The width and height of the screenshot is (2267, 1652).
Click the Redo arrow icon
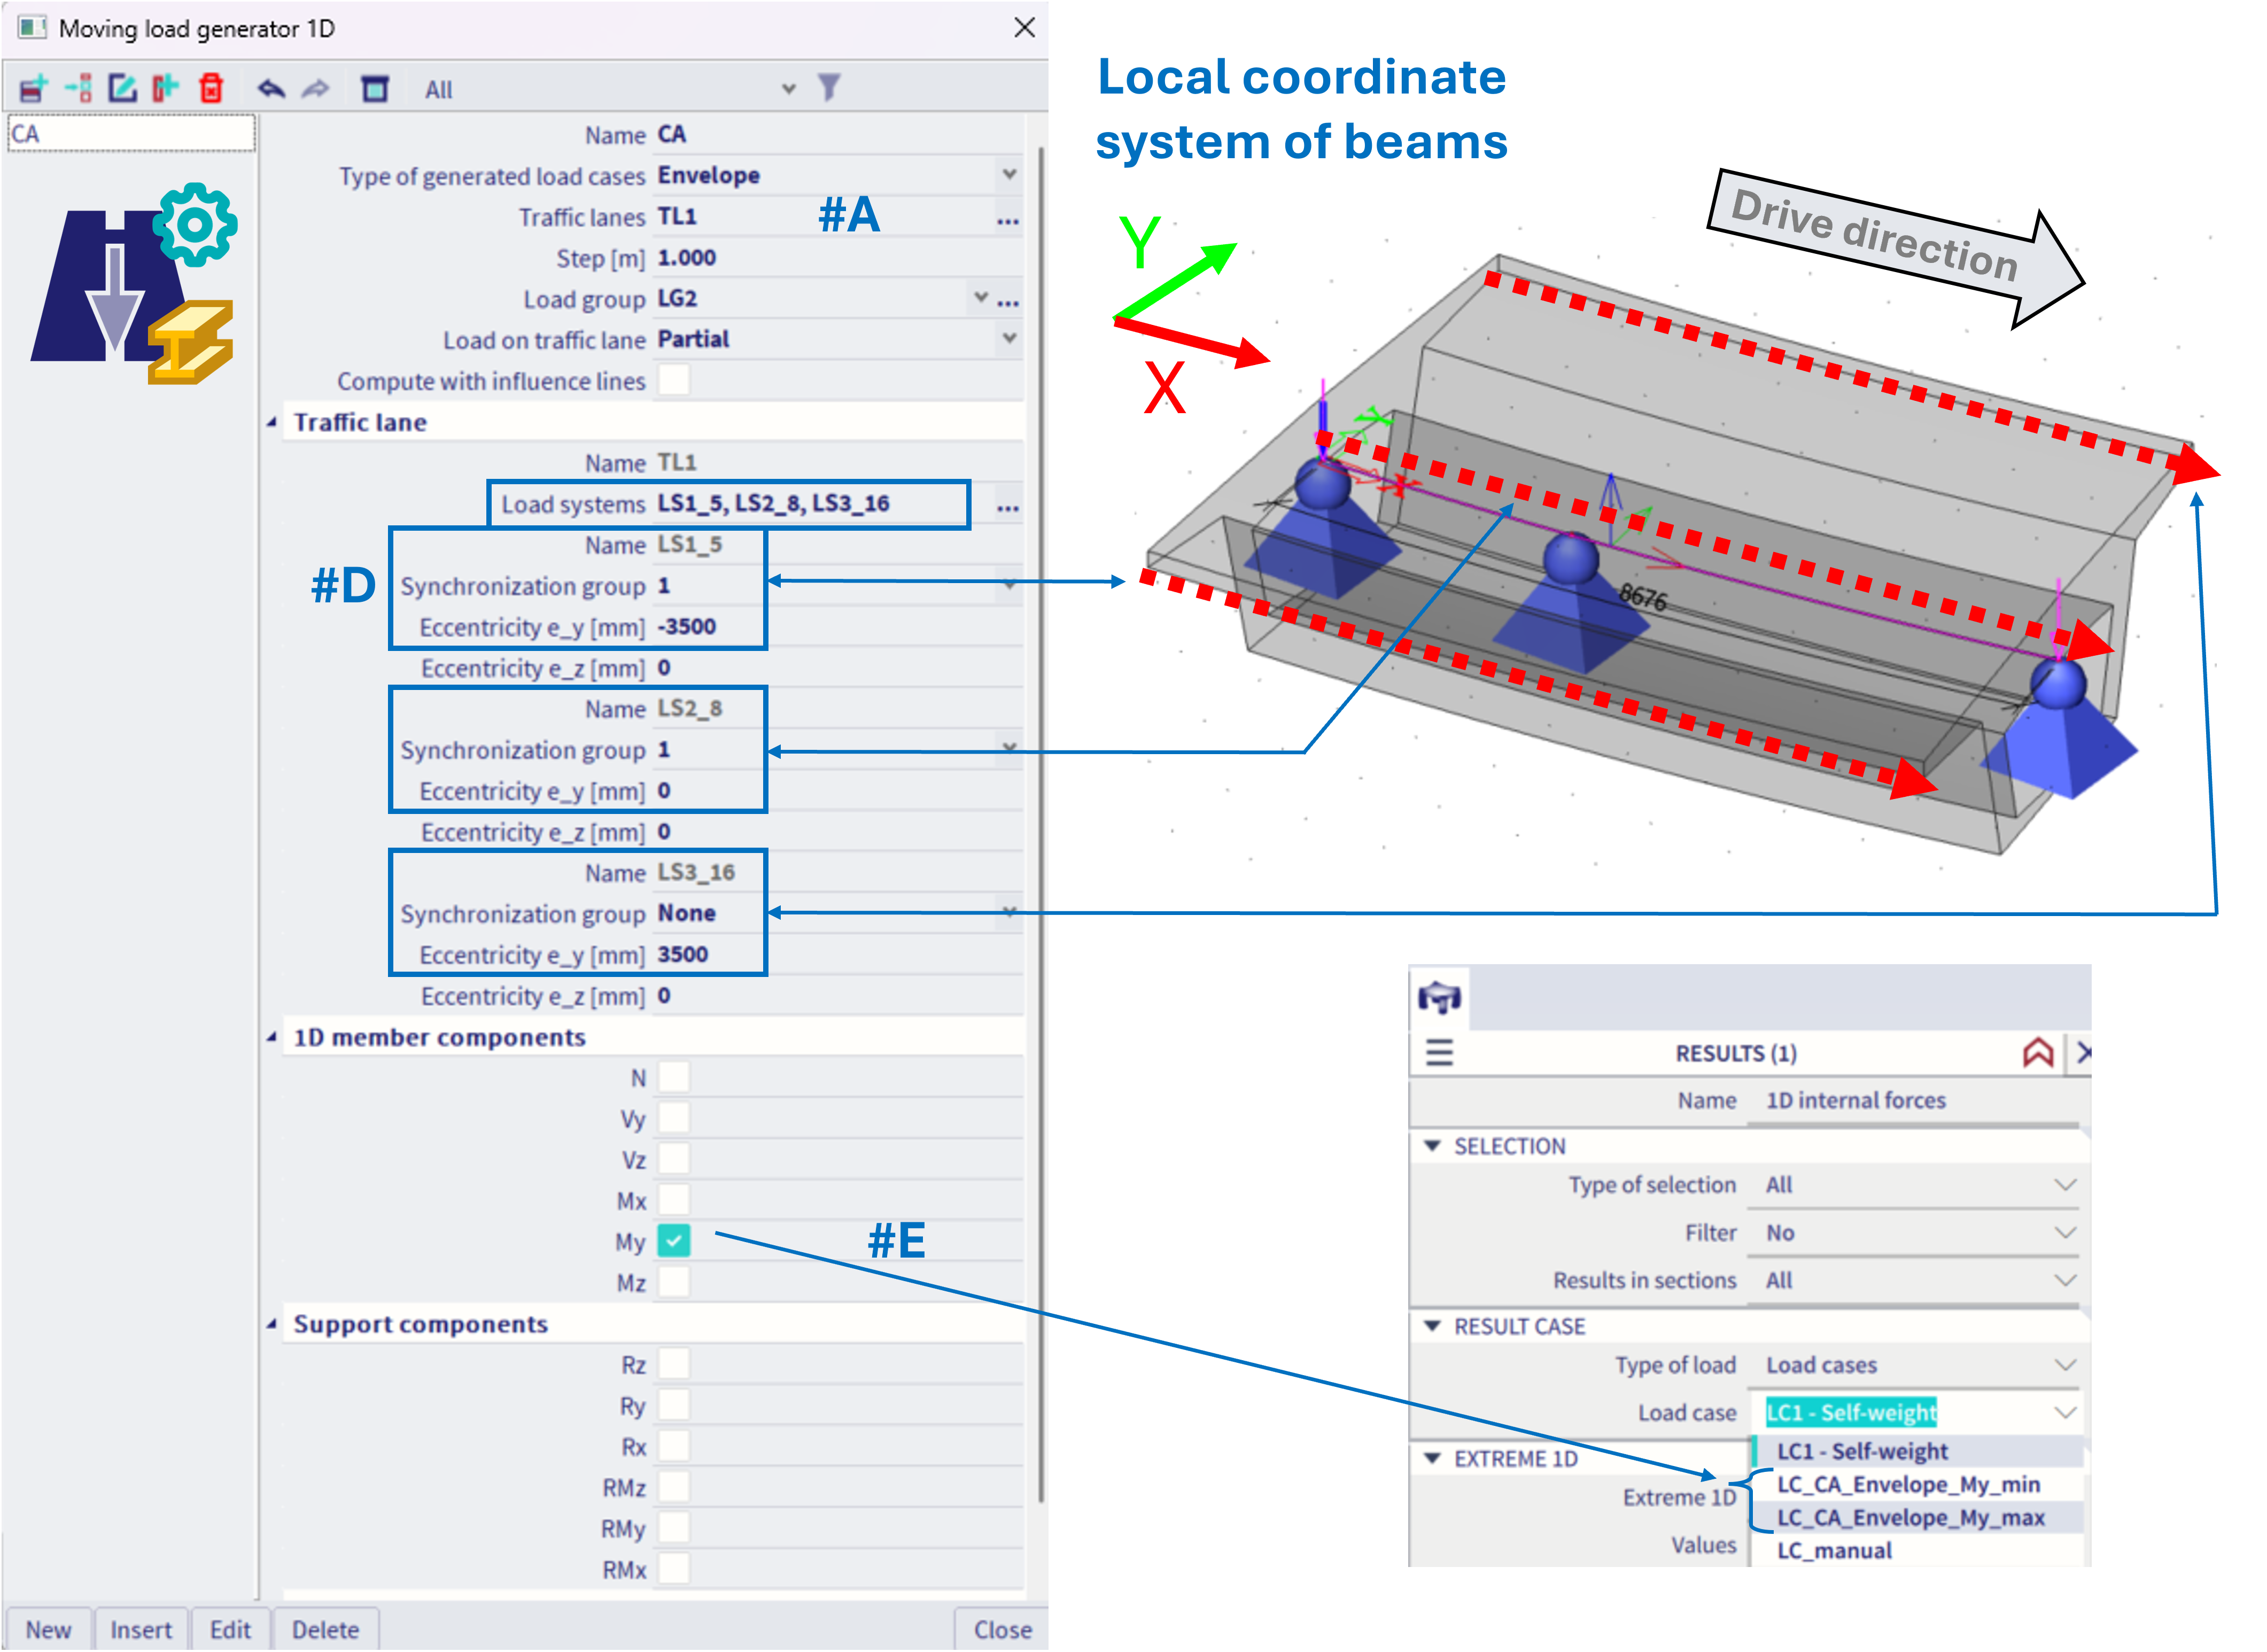[x=316, y=89]
